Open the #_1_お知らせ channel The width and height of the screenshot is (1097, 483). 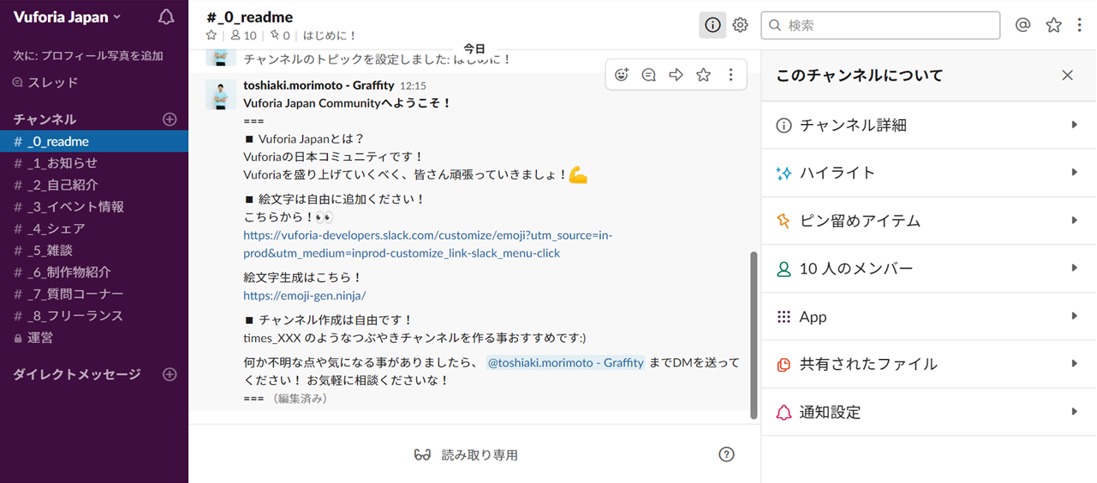[94, 163]
